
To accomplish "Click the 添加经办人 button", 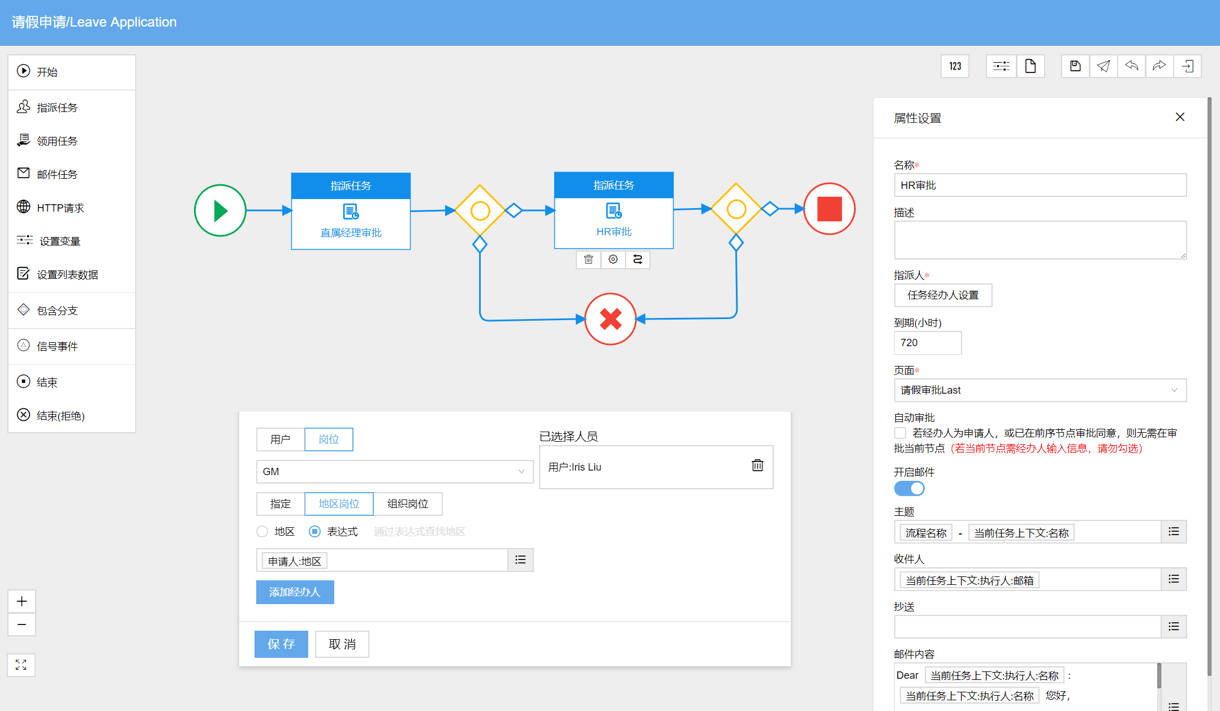I will pos(295,592).
